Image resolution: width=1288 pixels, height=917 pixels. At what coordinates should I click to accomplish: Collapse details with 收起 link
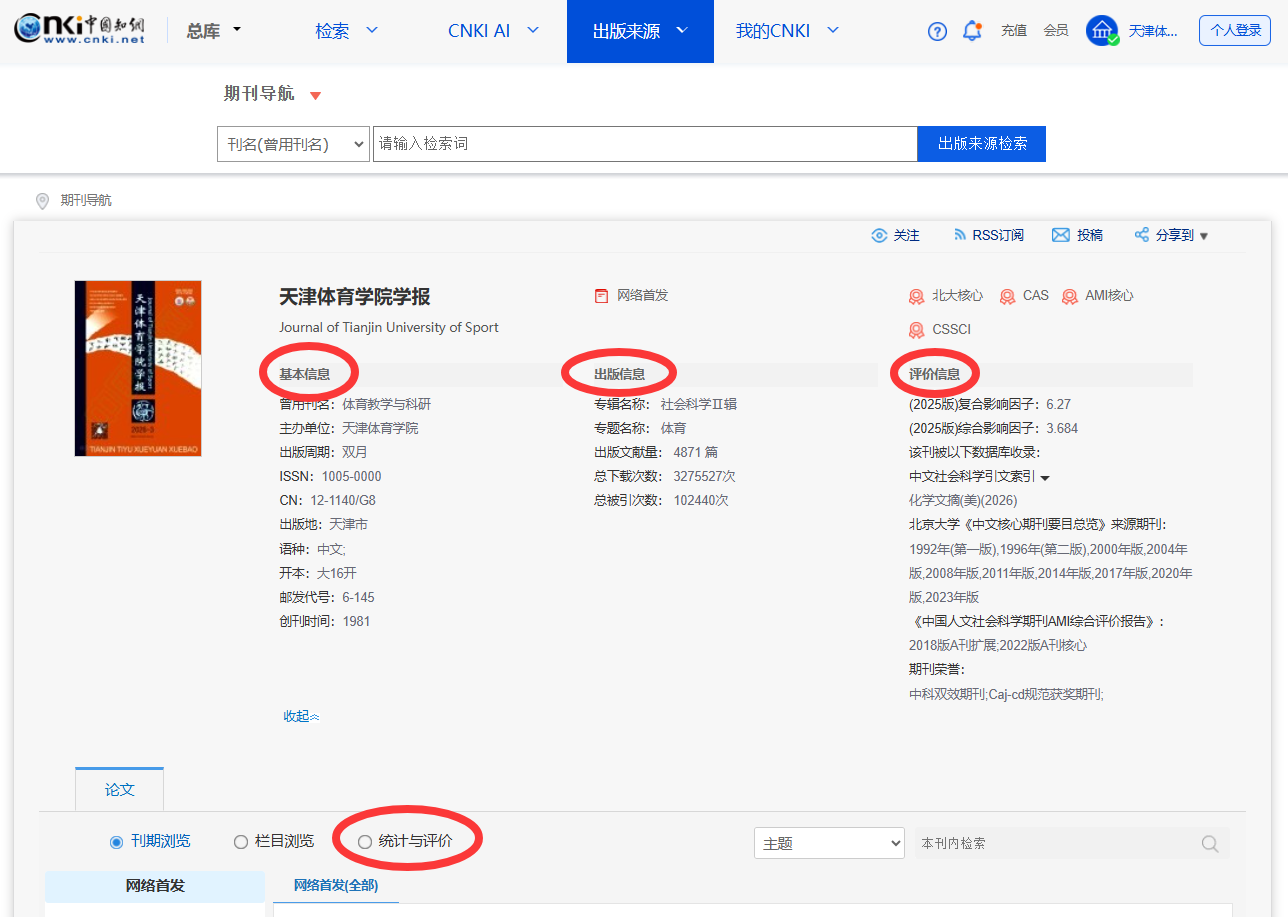(301, 716)
